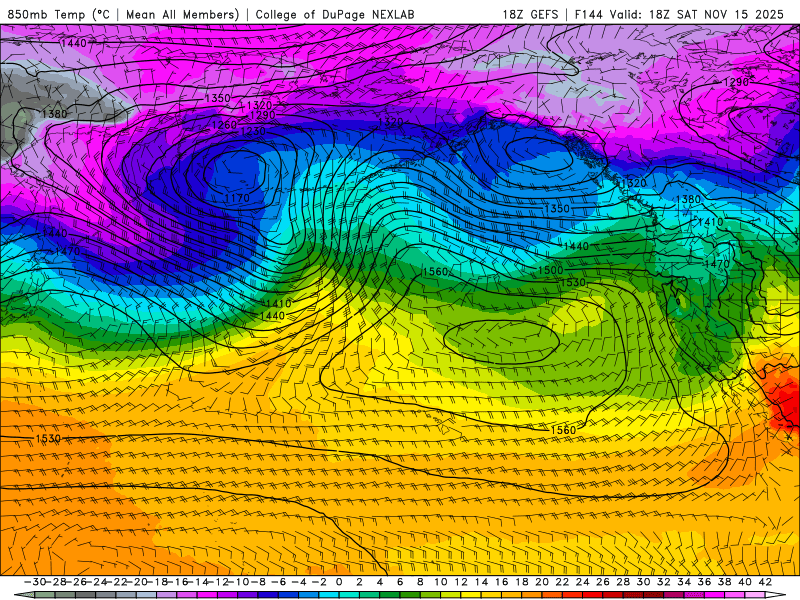The image size is (800, 600).
Task: Click the '18Z GEFS' model run text
Action: click(530, 14)
